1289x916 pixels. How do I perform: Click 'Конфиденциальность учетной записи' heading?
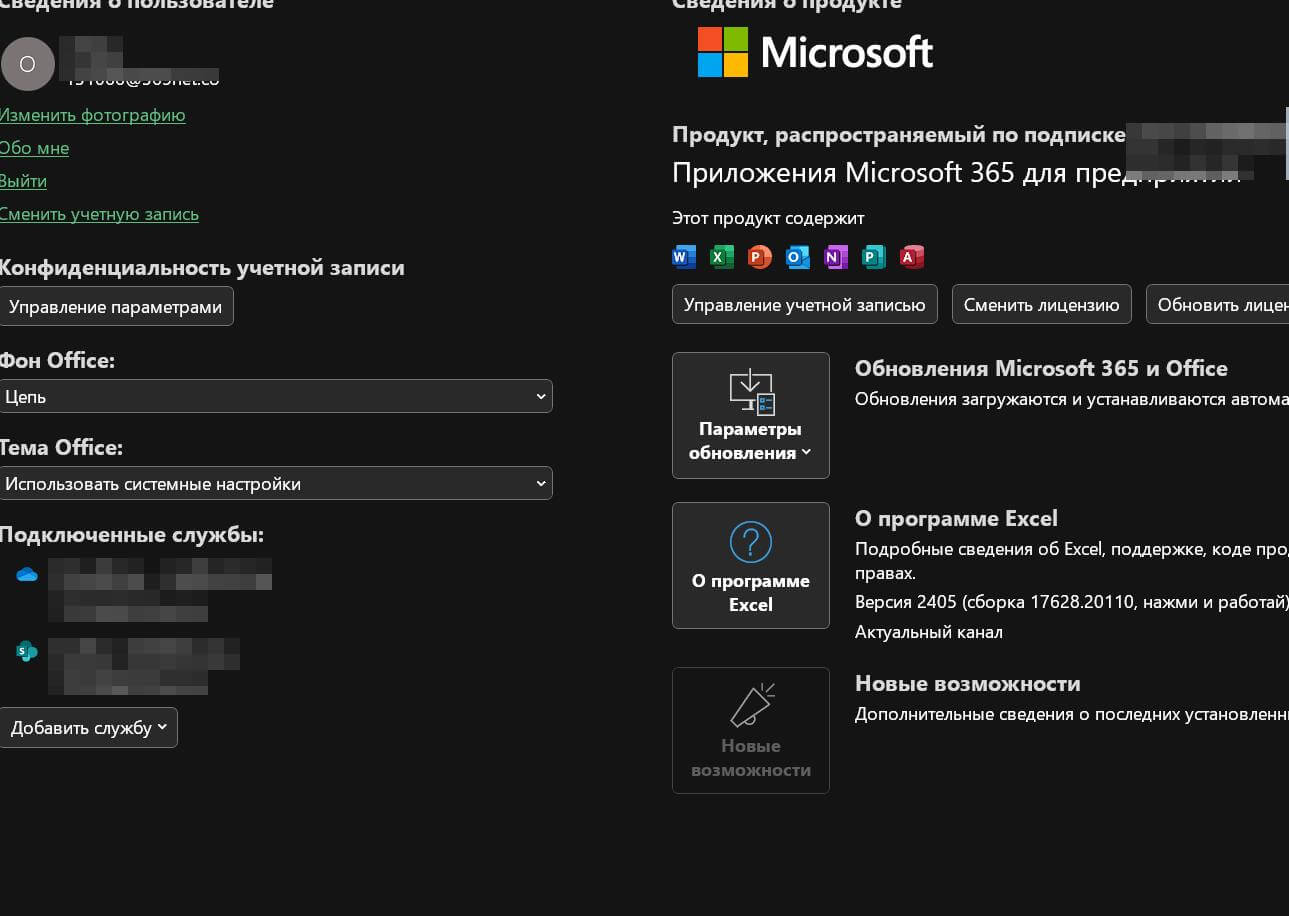[x=202, y=268]
